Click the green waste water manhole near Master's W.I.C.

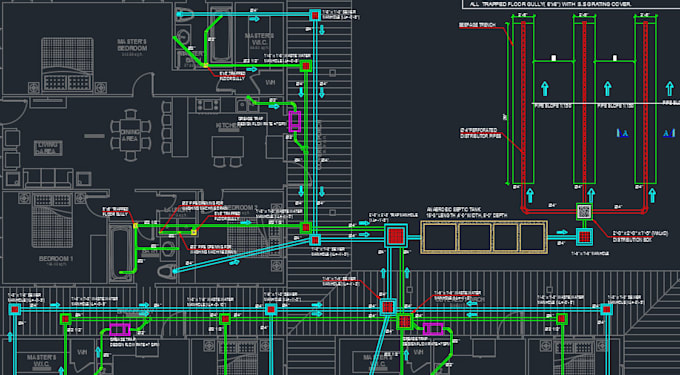(306, 66)
